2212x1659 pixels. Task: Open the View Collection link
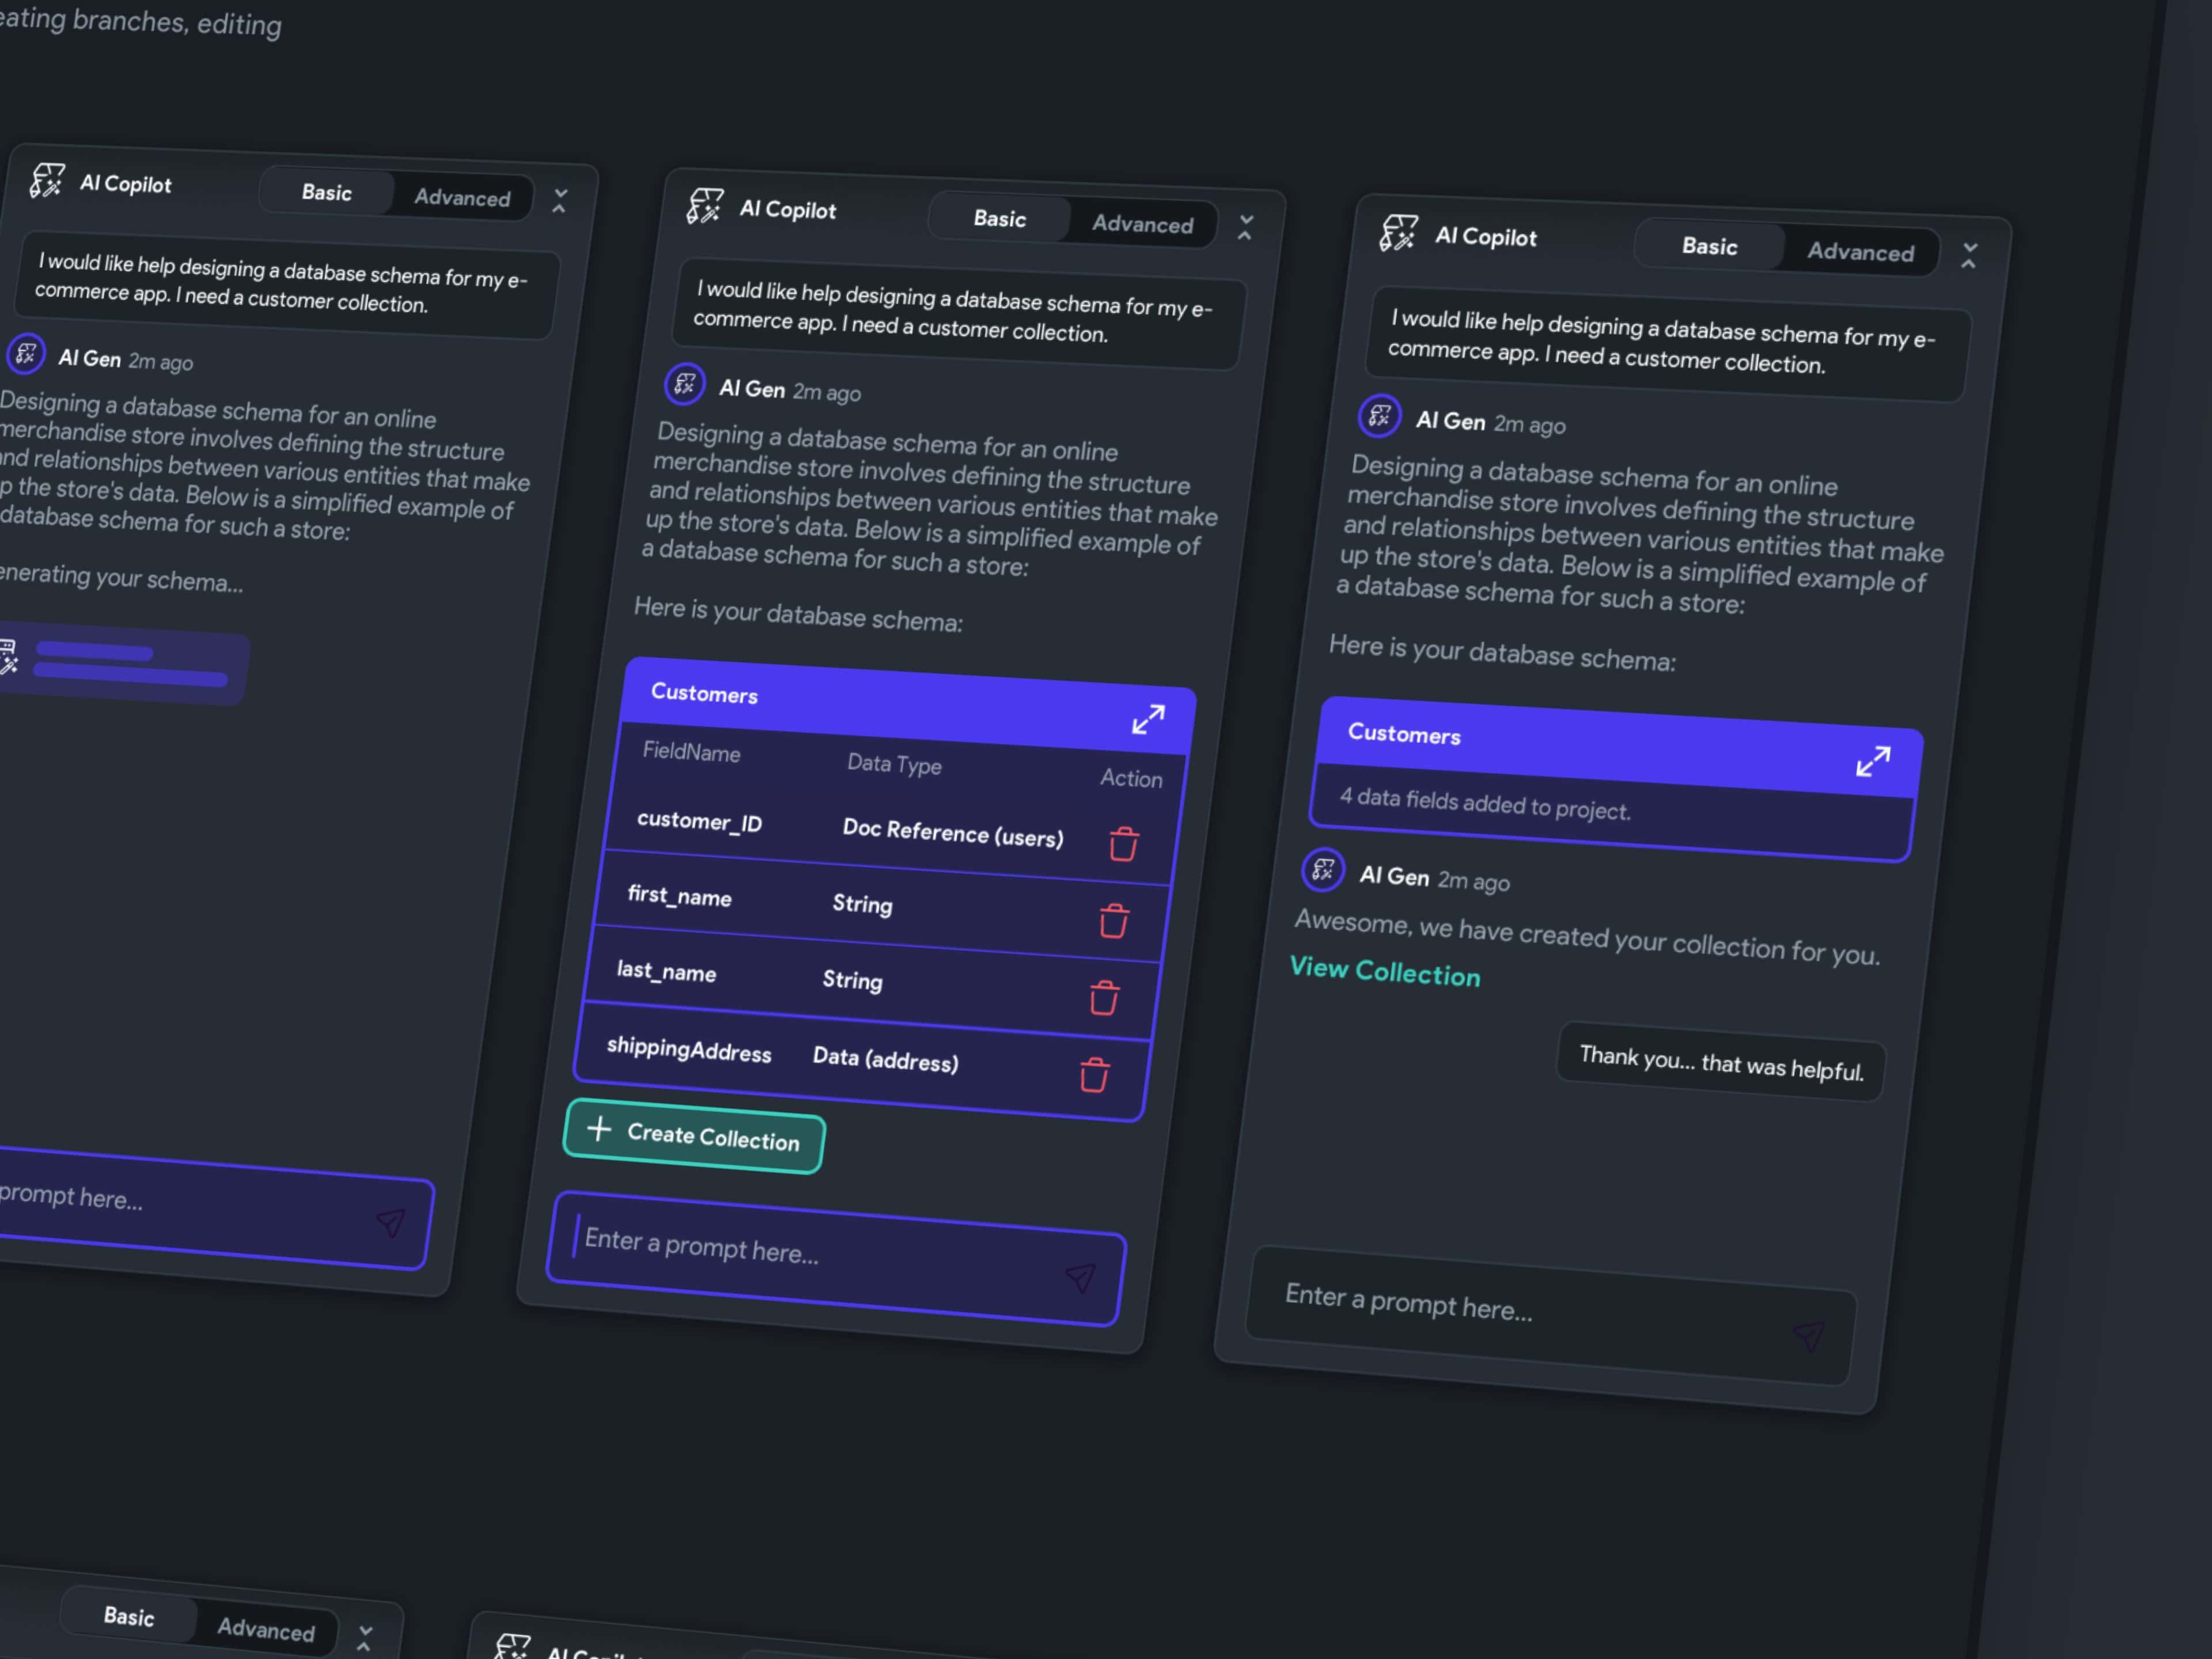point(1384,971)
